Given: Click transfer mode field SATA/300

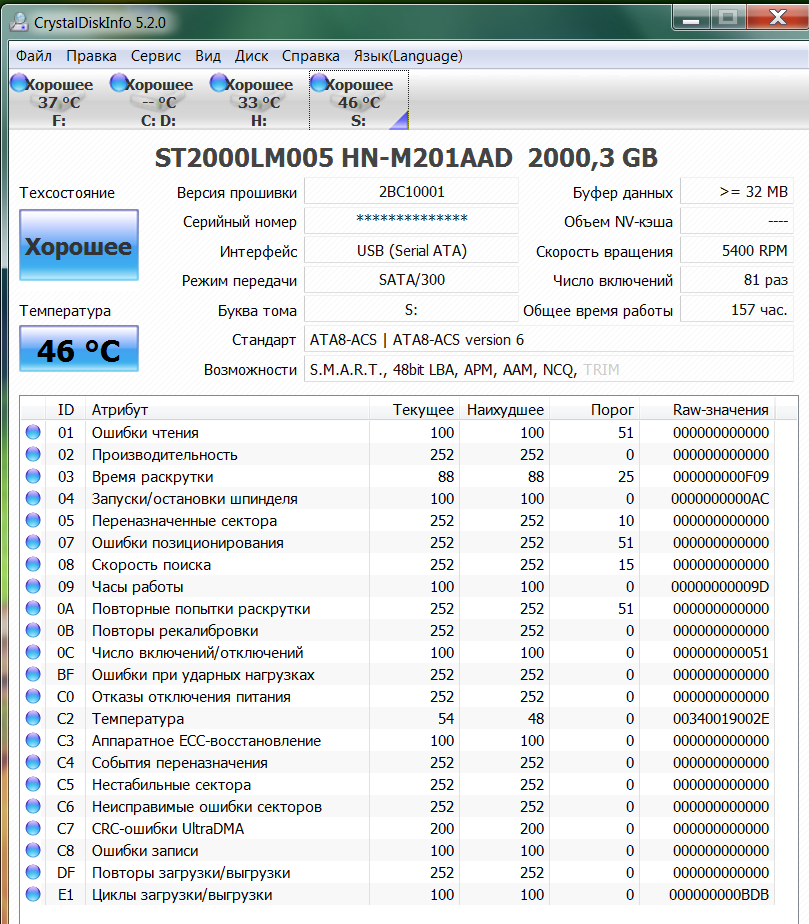Looking at the screenshot, I should tap(411, 280).
